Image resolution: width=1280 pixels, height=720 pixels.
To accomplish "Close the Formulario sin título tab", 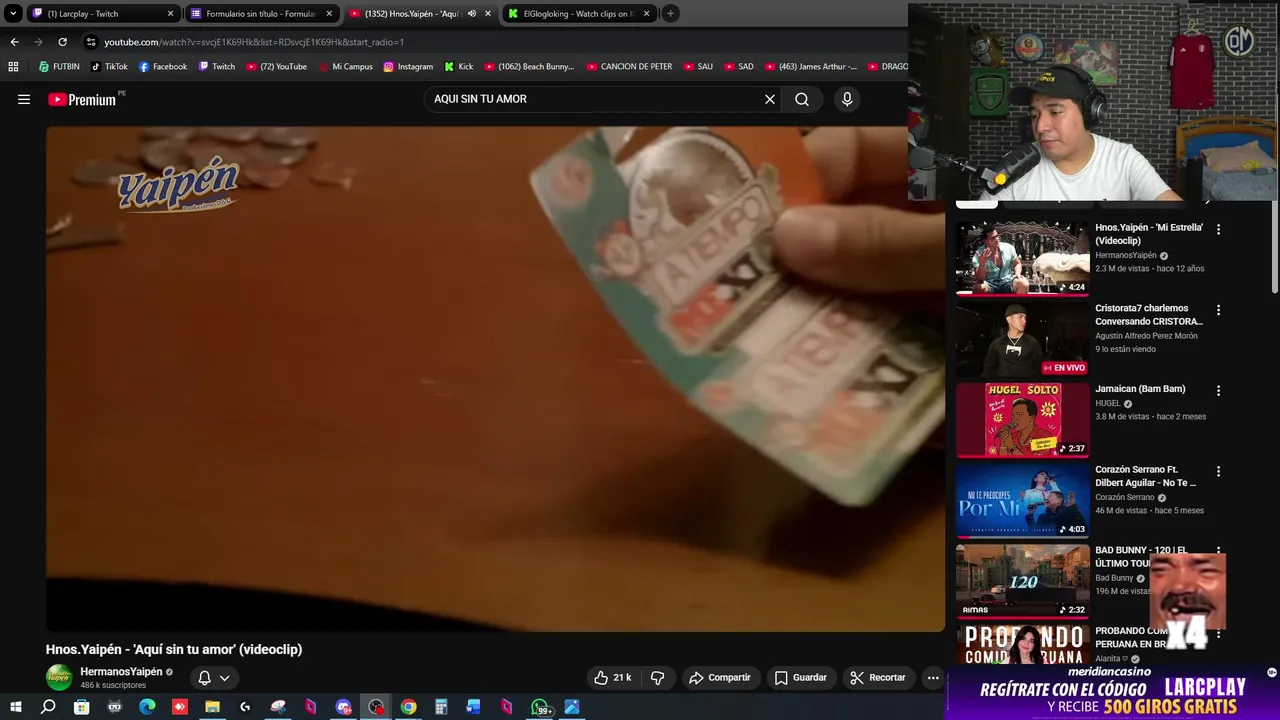I will (329, 13).
